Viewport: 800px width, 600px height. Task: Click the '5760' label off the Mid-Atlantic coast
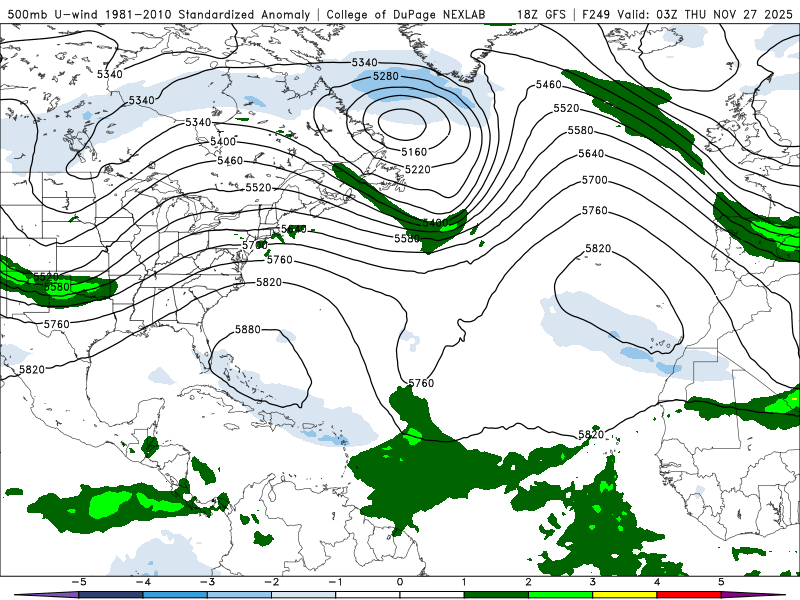[280, 260]
